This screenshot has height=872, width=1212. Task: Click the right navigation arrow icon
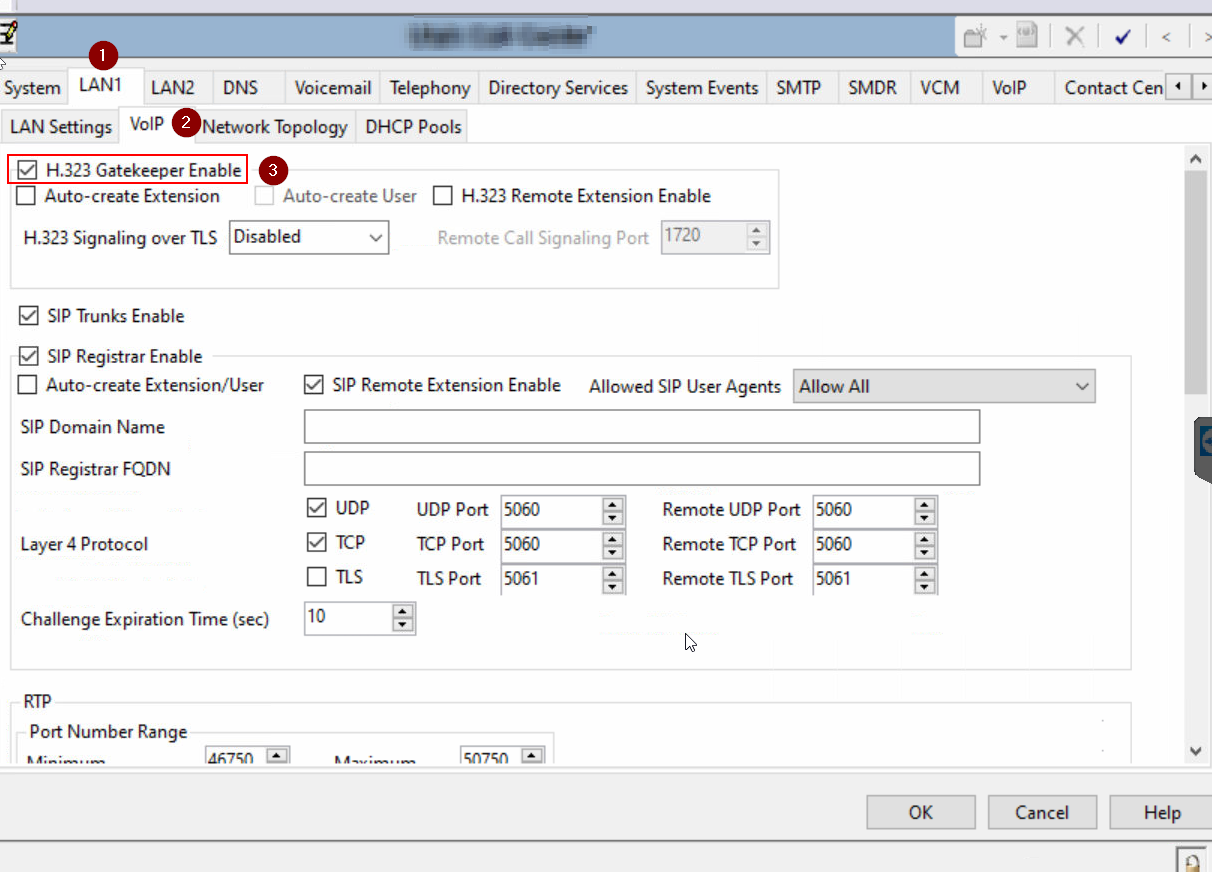[1207, 35]
